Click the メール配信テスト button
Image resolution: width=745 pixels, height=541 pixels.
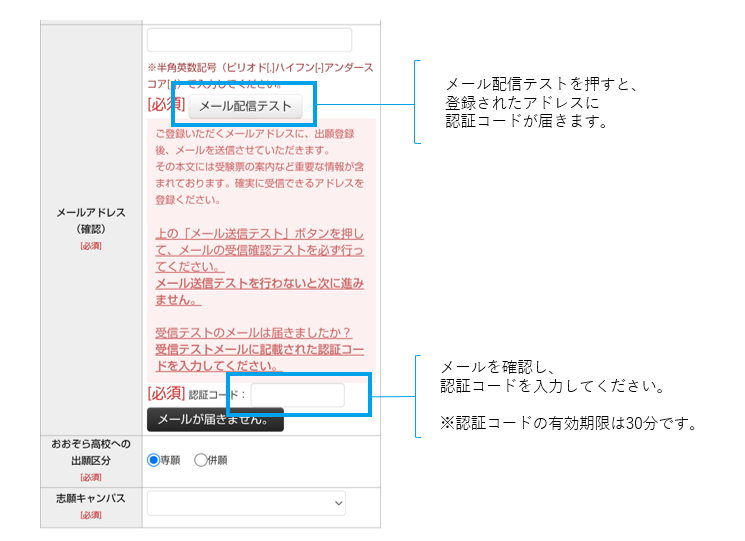pyautogui.click(x=245, y=105)
